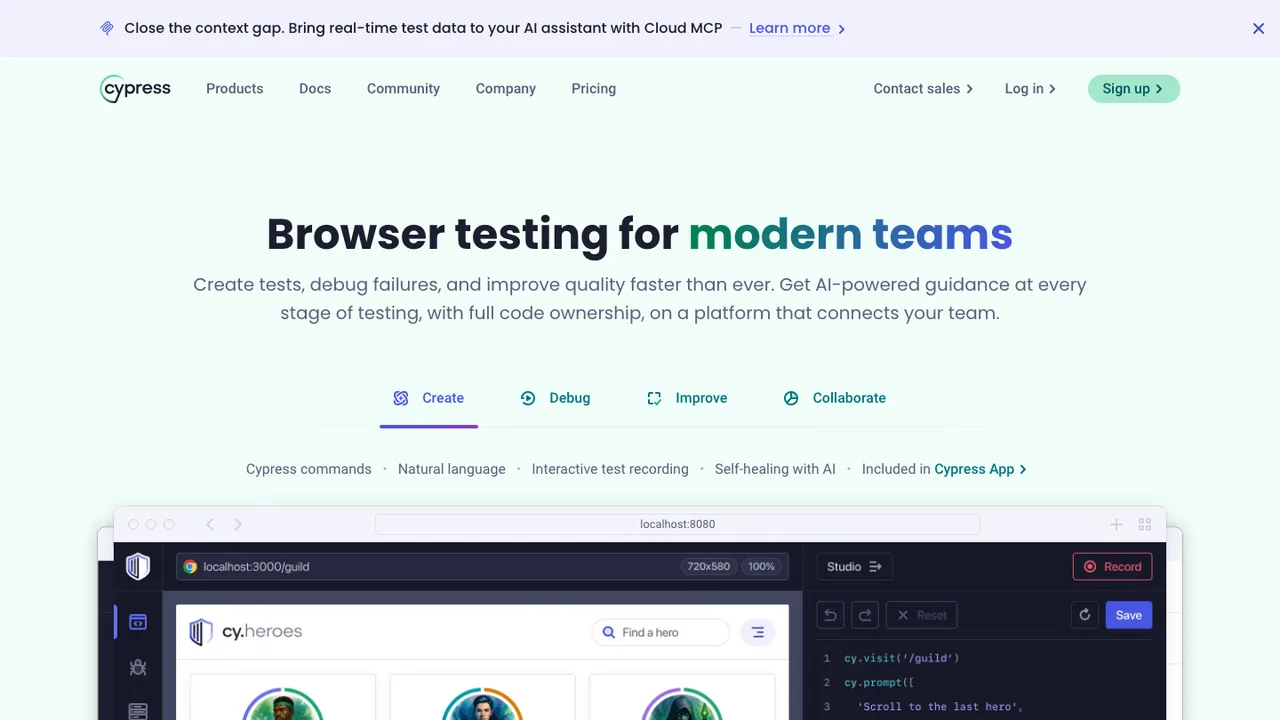1280x720 pixels.
Task: Open the Studio panel toggle
Action: pos(854,566)
